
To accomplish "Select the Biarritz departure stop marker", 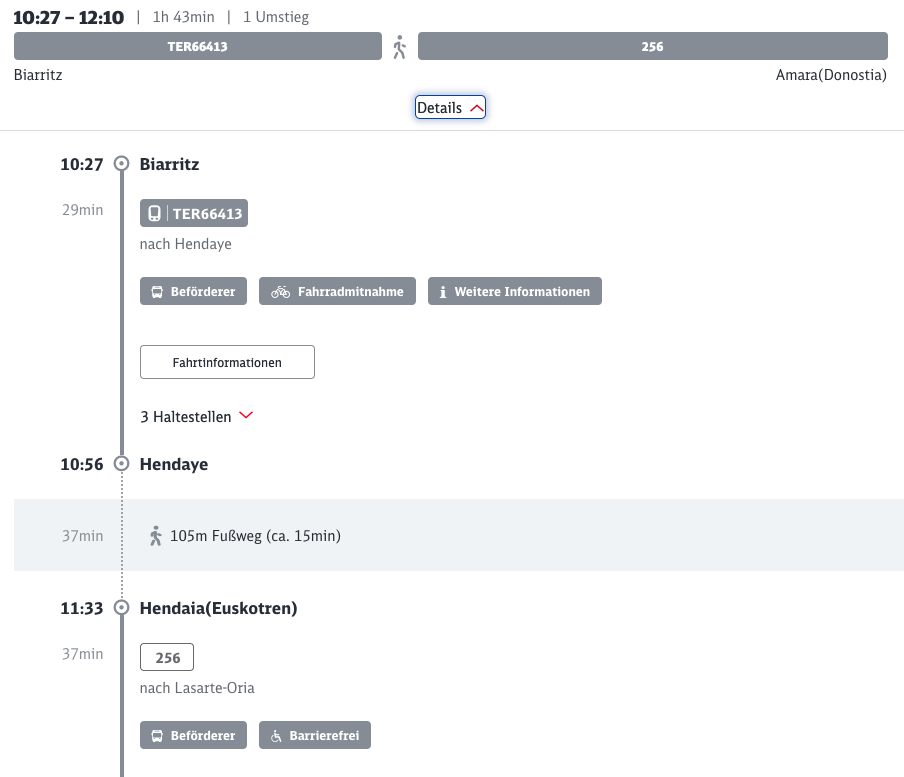I will (122, 164).
